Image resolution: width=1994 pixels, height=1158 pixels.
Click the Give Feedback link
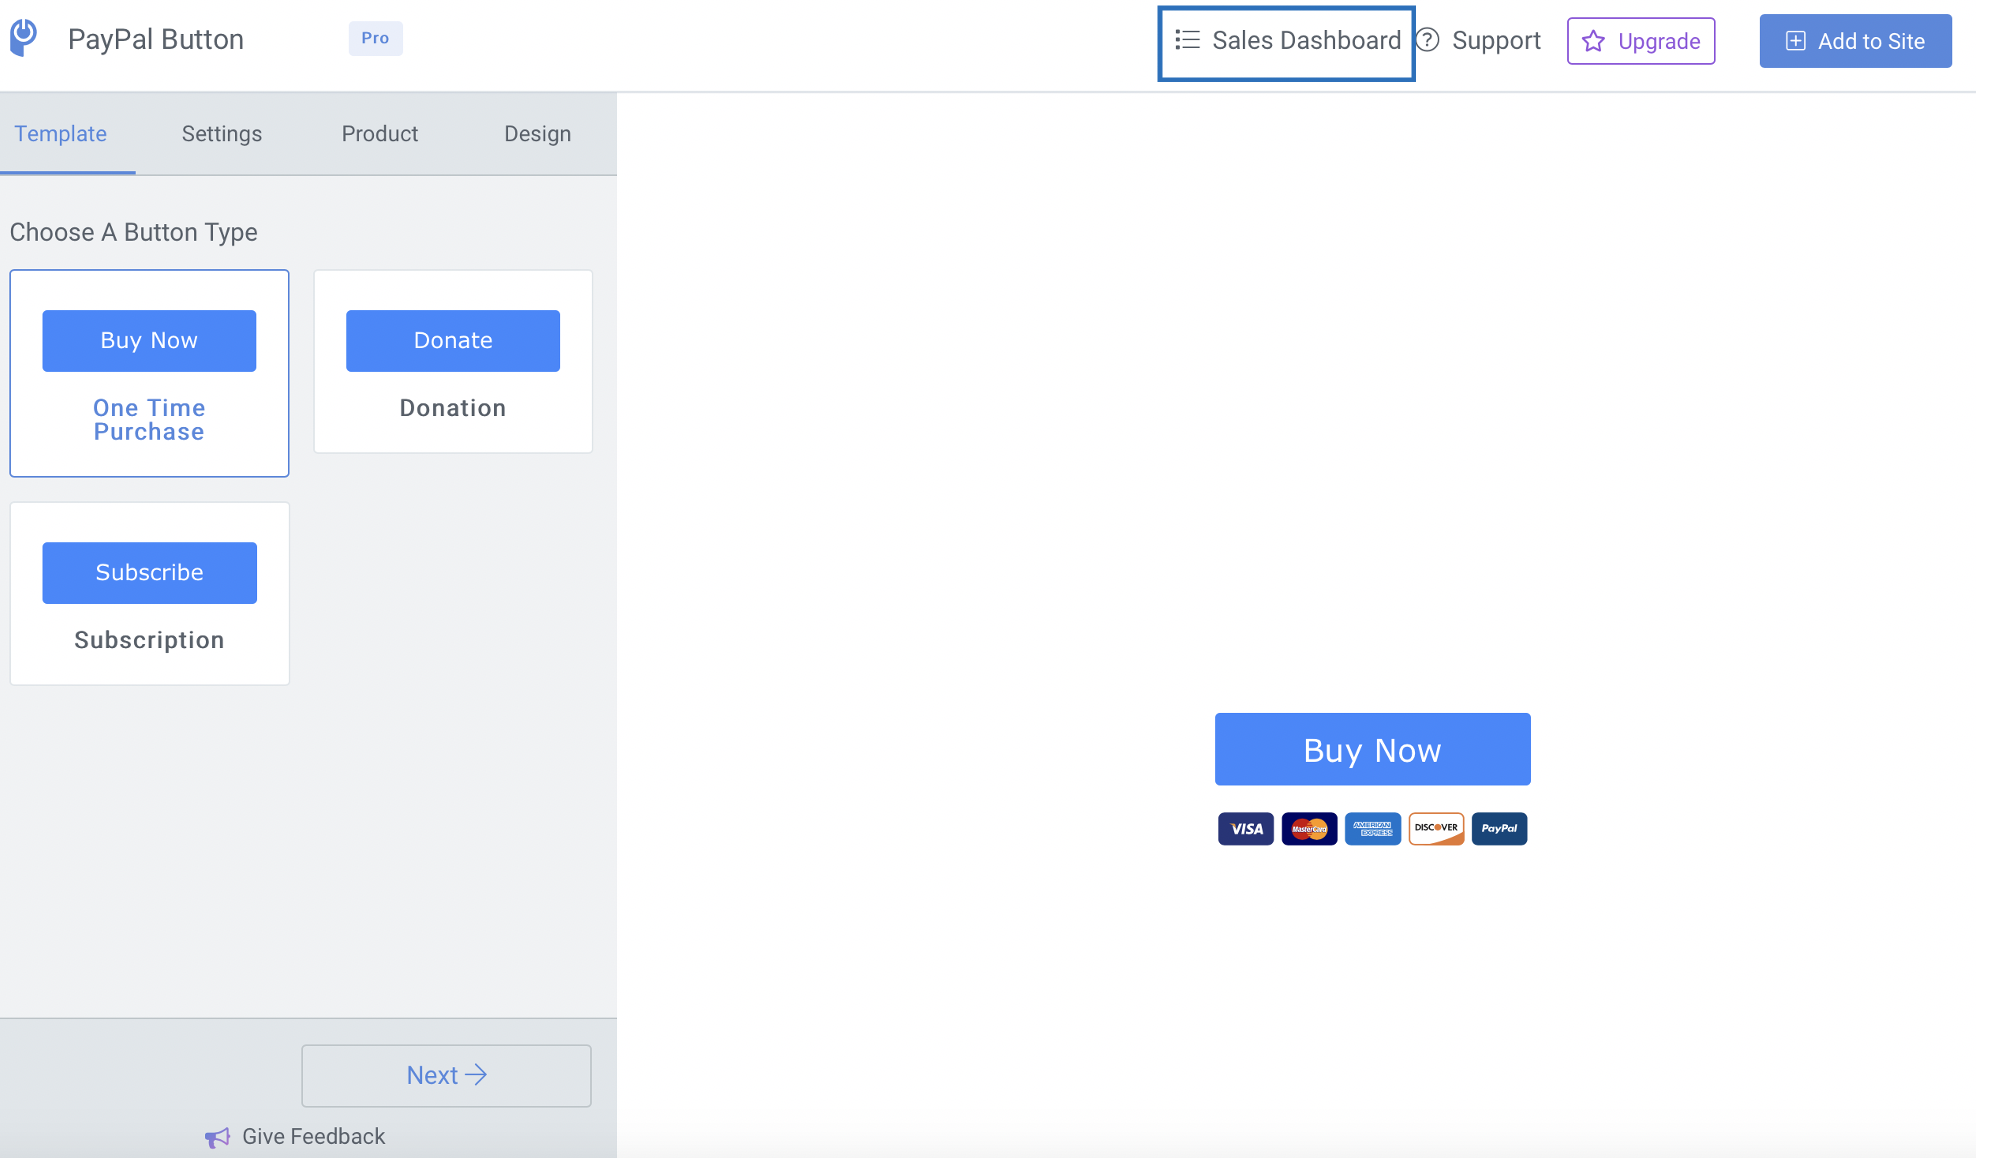click(295, 1137)
